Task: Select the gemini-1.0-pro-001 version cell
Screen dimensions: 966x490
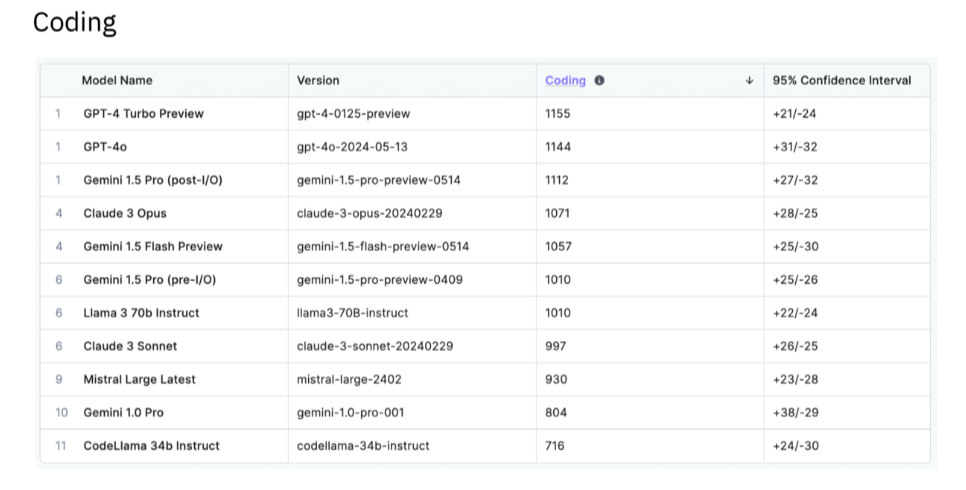Action: pyautogui.click(x=350, y=413)
